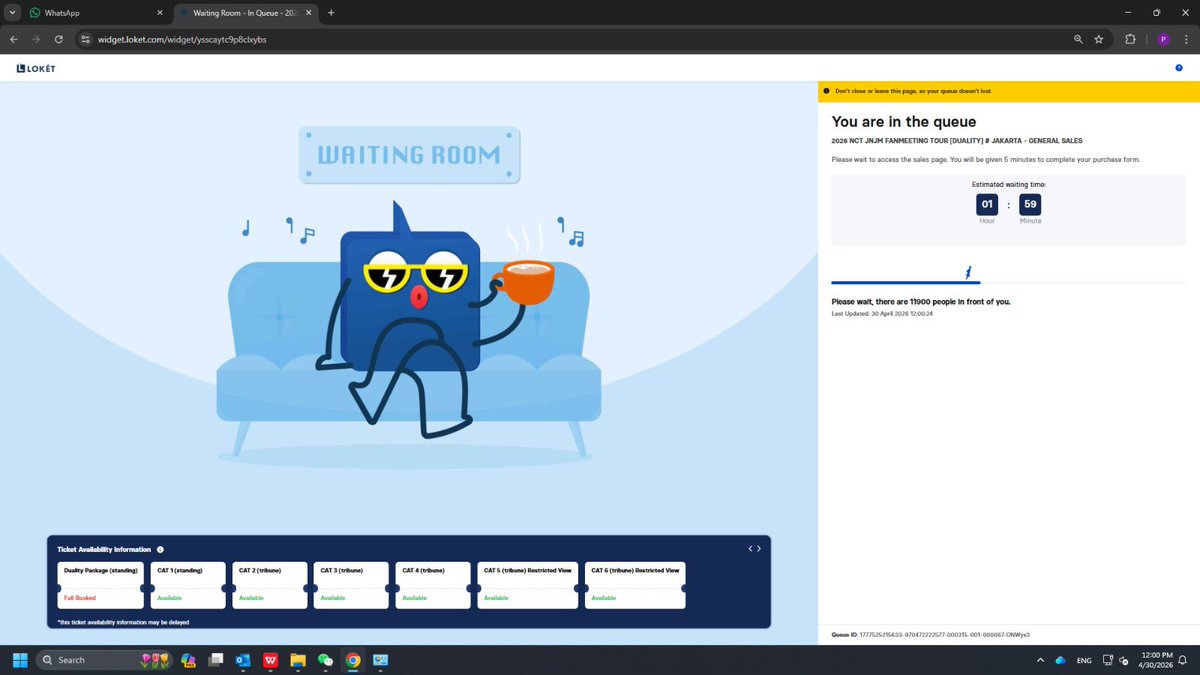Click the LOKET logo in the header
The height and width of the screenshot is (675, 1200).
point(35,68)
